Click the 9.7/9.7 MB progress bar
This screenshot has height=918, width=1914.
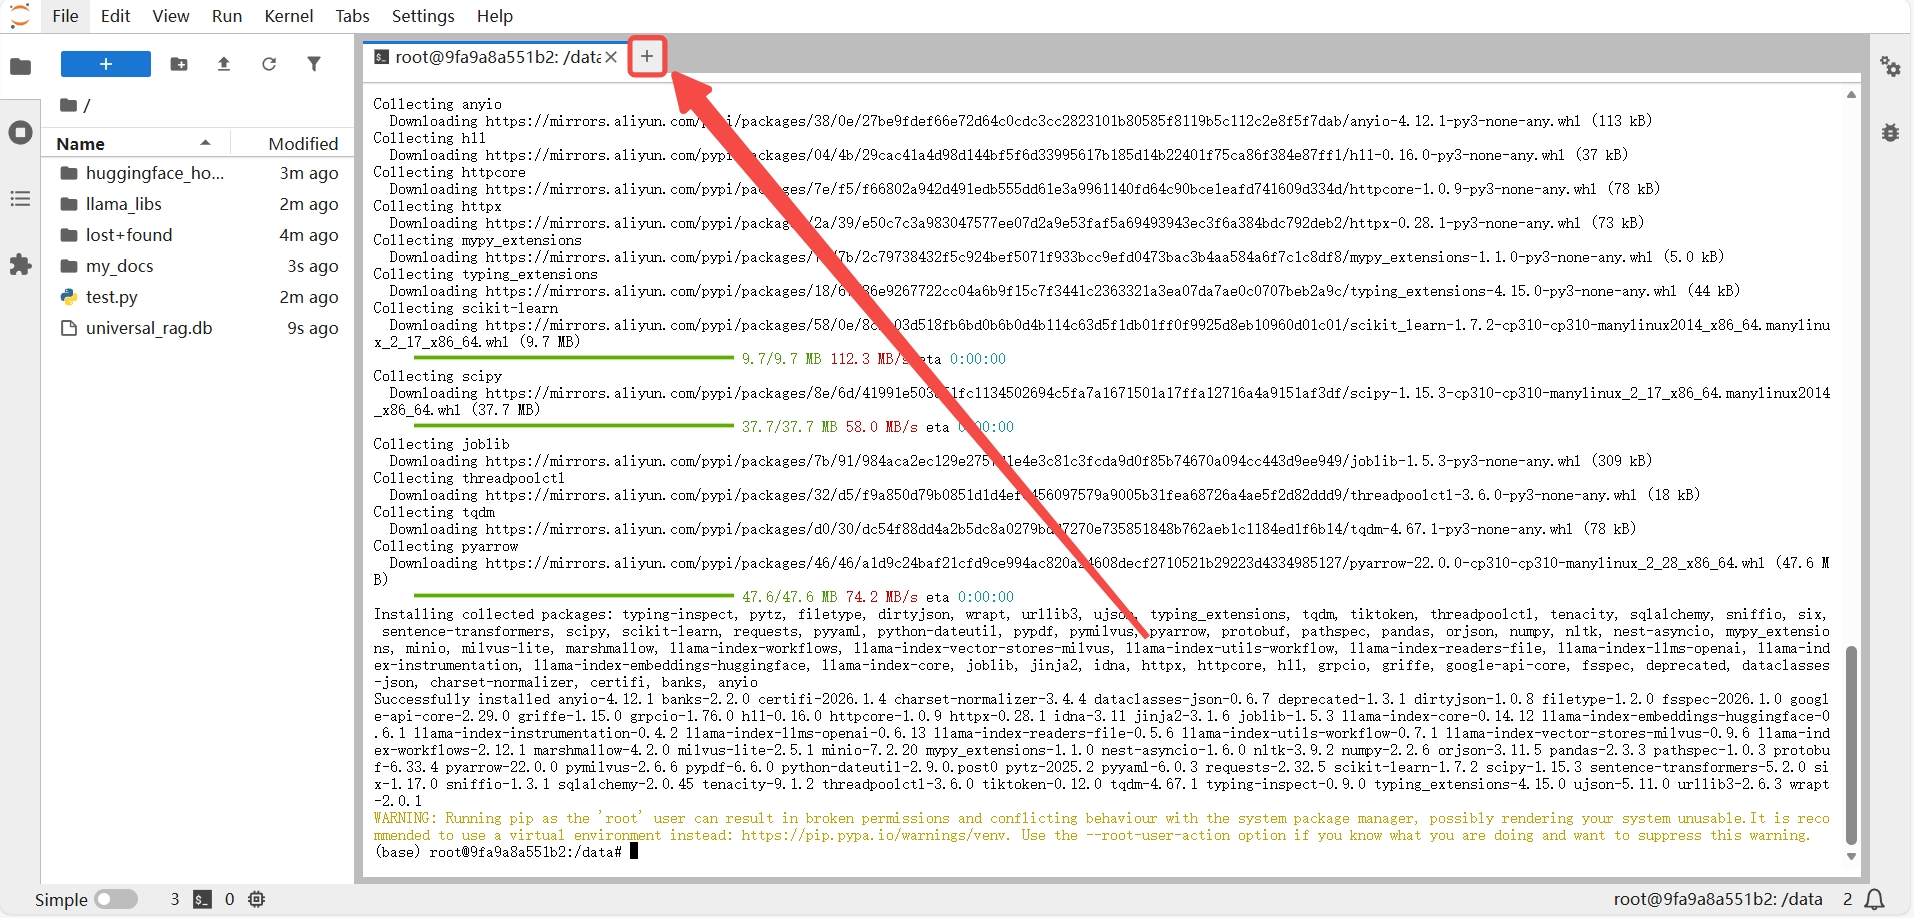[574, 359]
